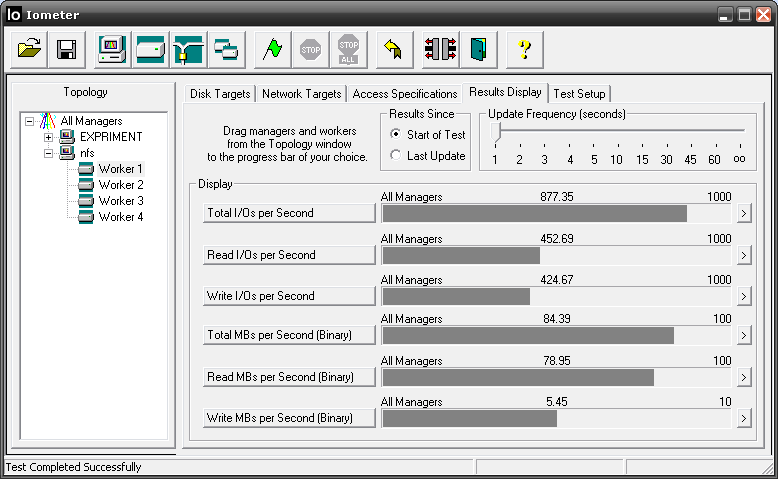Click the 877.35 total I/Os value

coord(557,197)
